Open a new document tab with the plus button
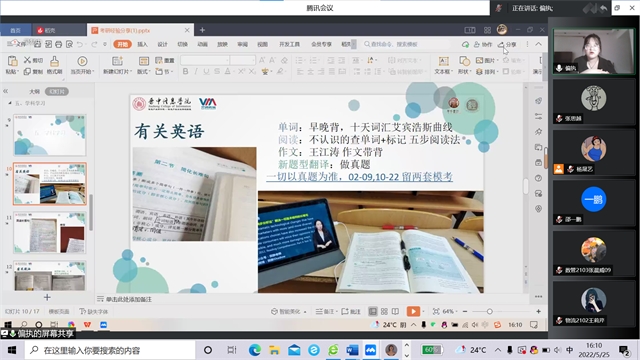The width and height of the screenshot is (640, 360). pyautogui.click(x=202, y=30)
